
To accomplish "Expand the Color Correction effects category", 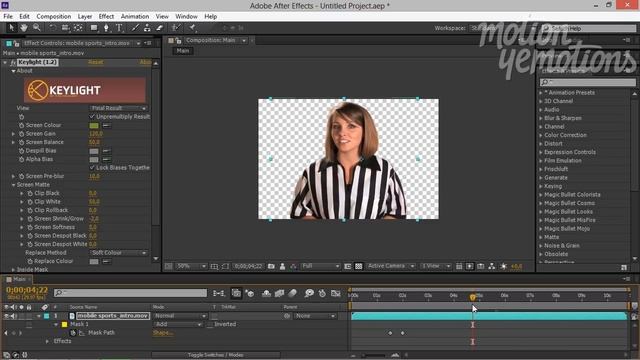I will coord(541,135).
